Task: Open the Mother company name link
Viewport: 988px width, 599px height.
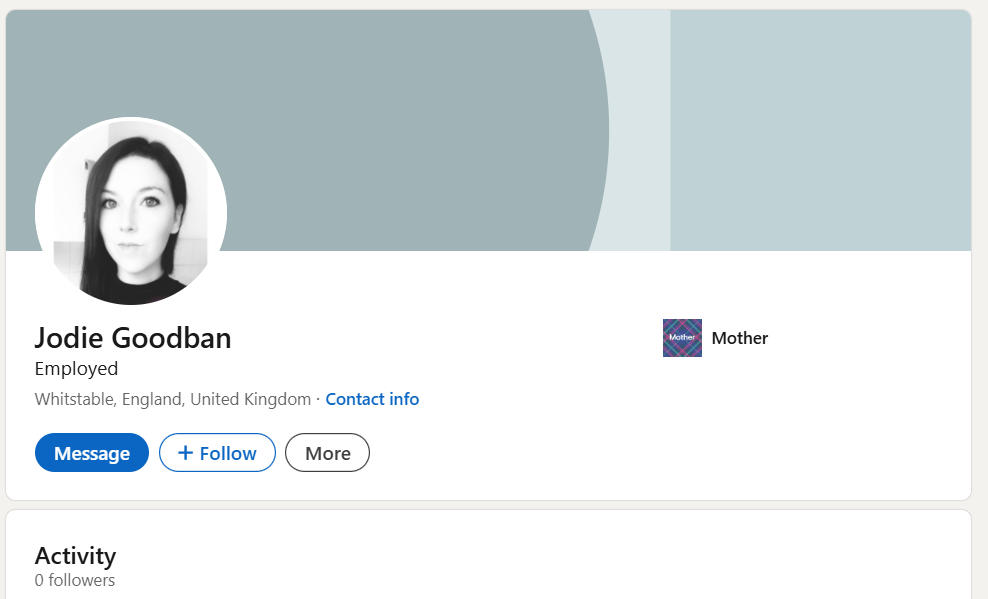Action: pos(740,338)
